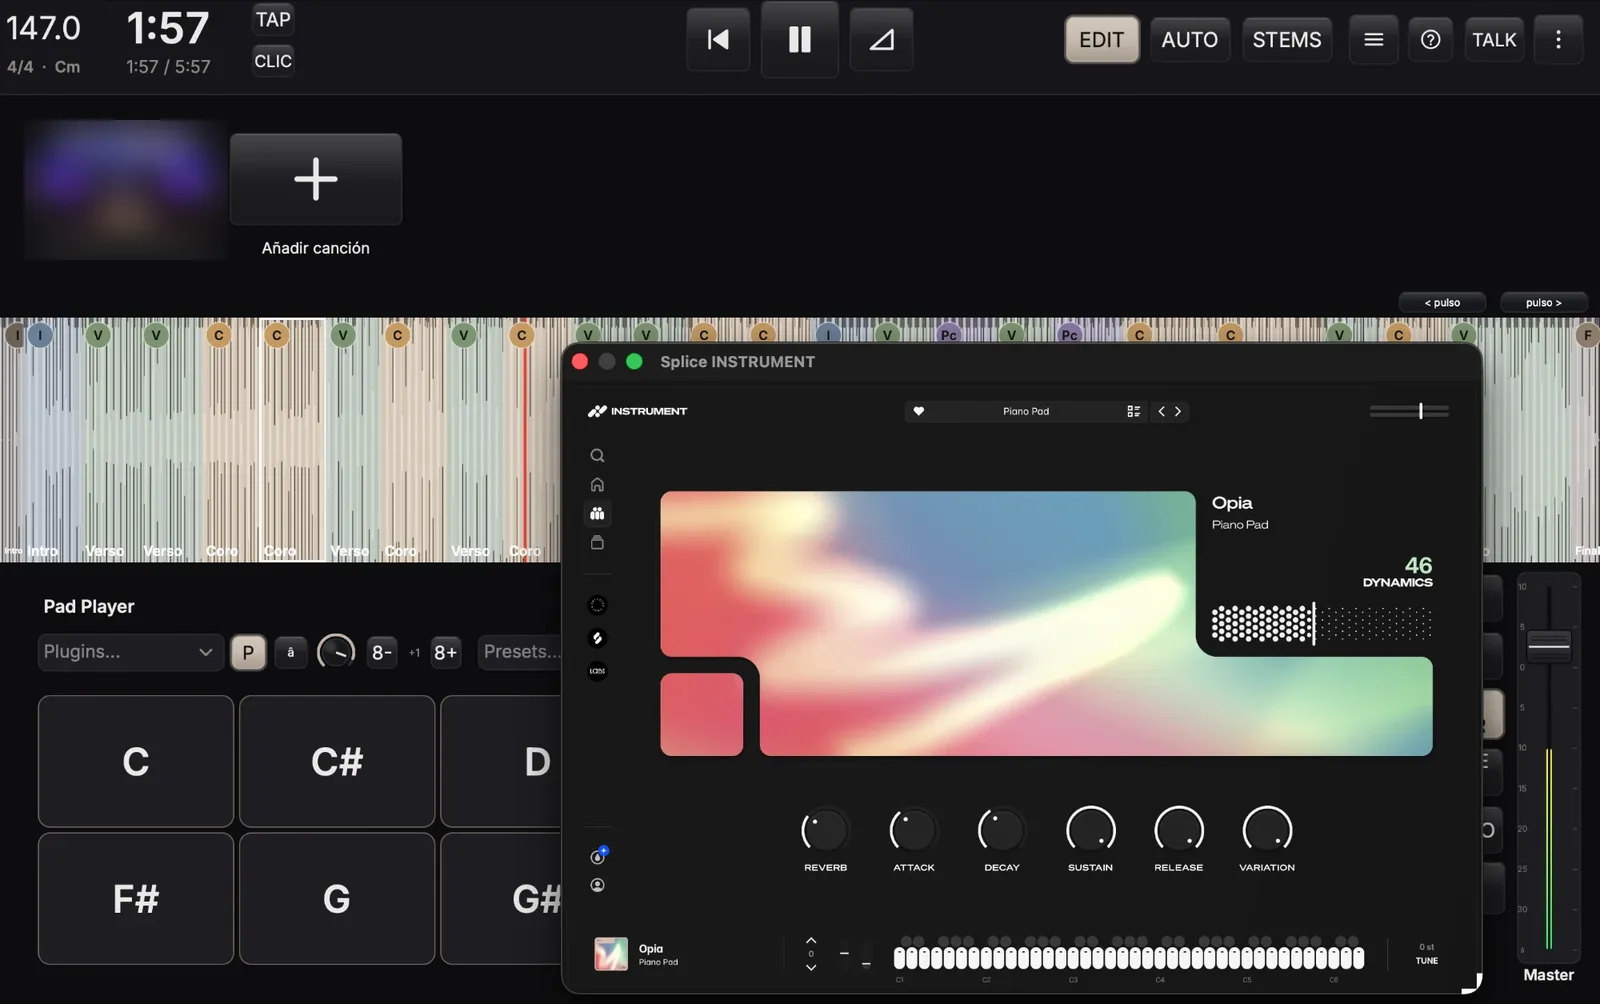Screen dimensions: 1600x1004
Task: Add a song with Añadir canción
Action: pos(316,180)
